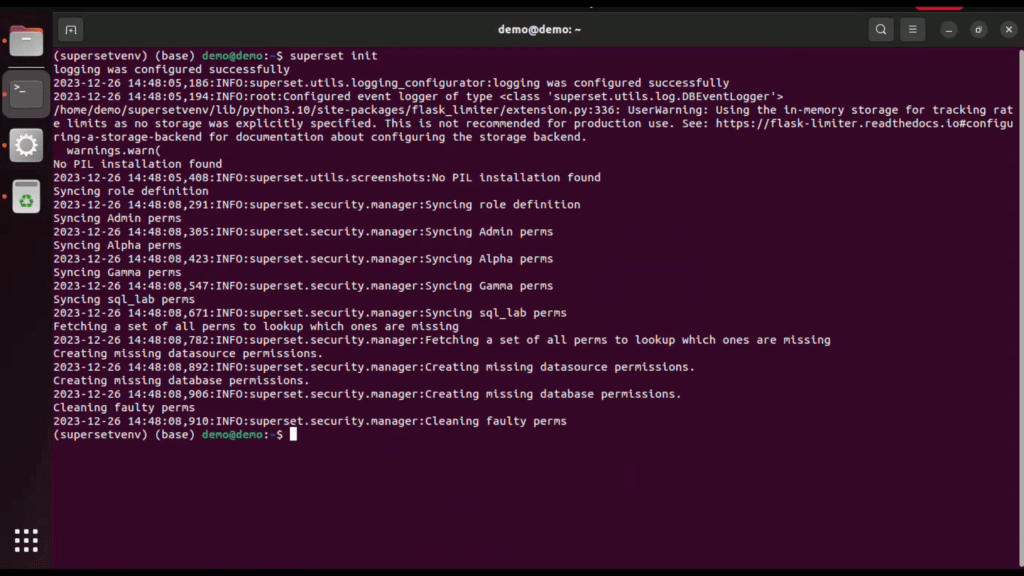Click the 'Cleaning faulty perms' plain line
Screen dimensions: 1024x576
coord(123,408)
